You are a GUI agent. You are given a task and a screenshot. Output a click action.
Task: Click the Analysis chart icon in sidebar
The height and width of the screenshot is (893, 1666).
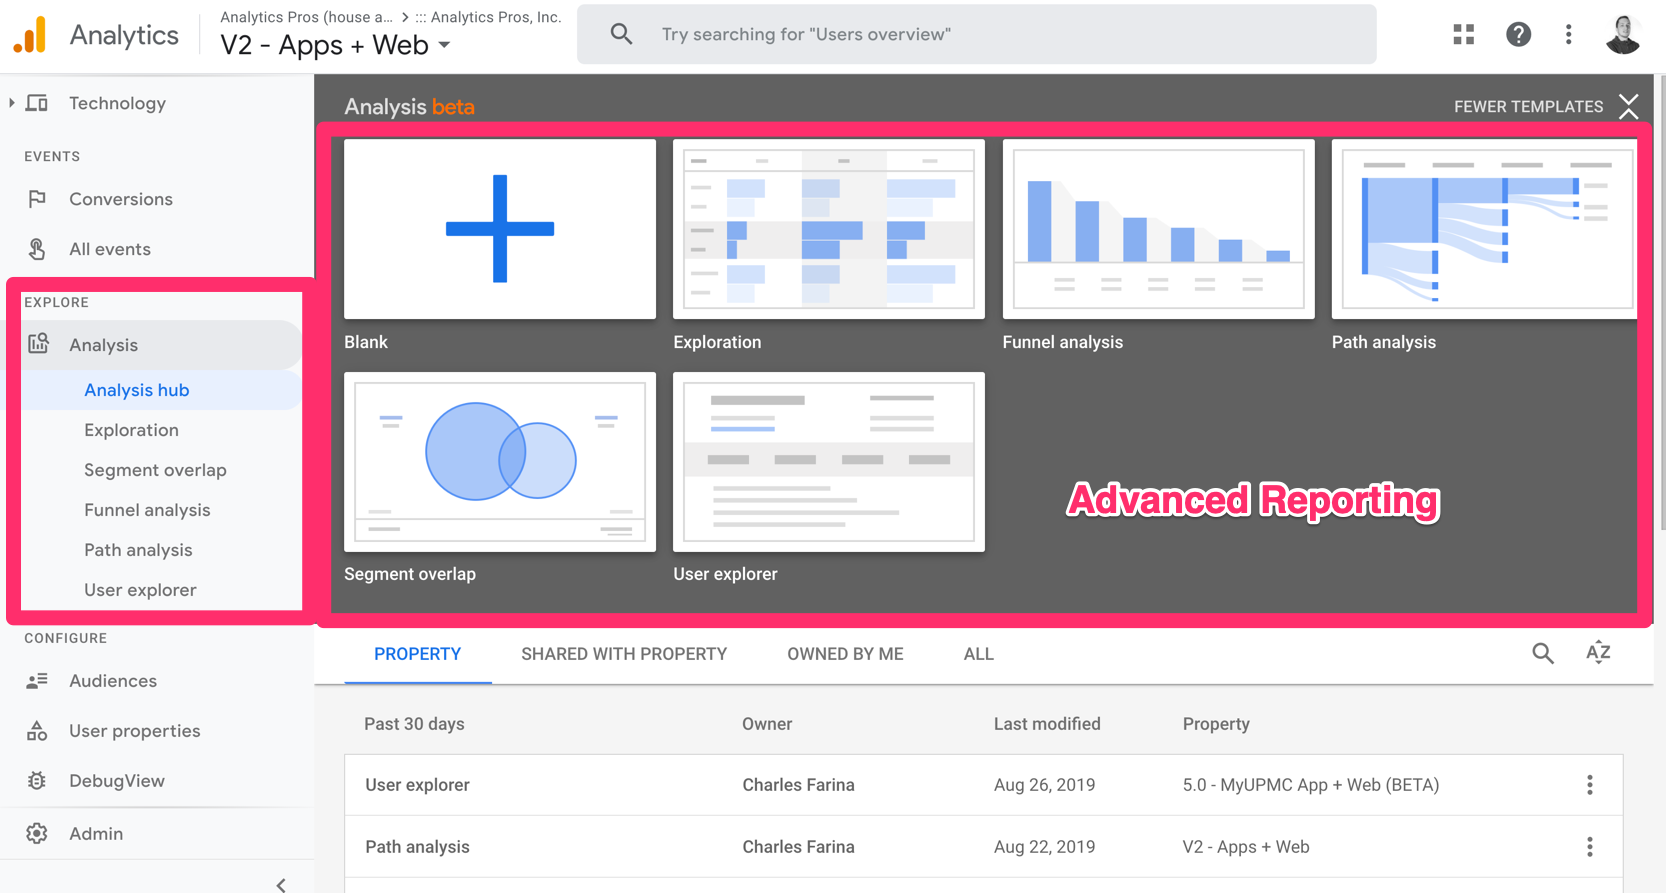[x=38, y=344]
